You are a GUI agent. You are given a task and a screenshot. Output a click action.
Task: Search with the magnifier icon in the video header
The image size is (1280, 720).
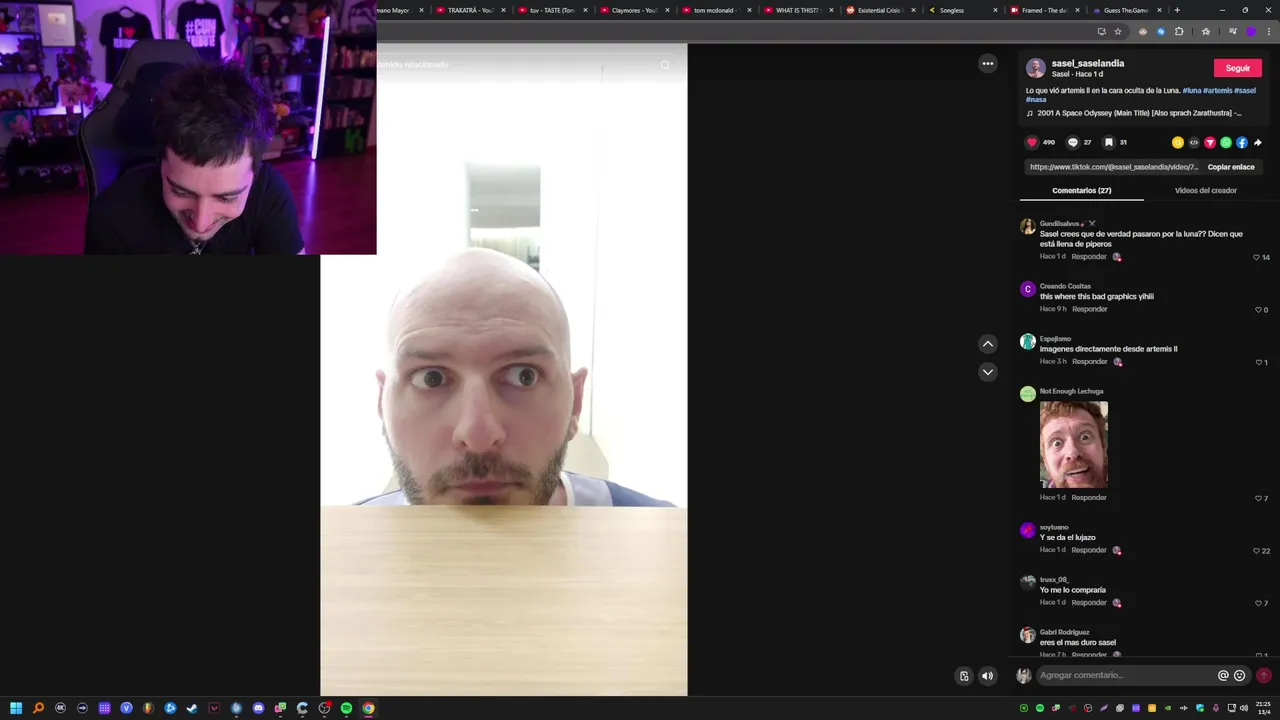(x=665, y=65)
